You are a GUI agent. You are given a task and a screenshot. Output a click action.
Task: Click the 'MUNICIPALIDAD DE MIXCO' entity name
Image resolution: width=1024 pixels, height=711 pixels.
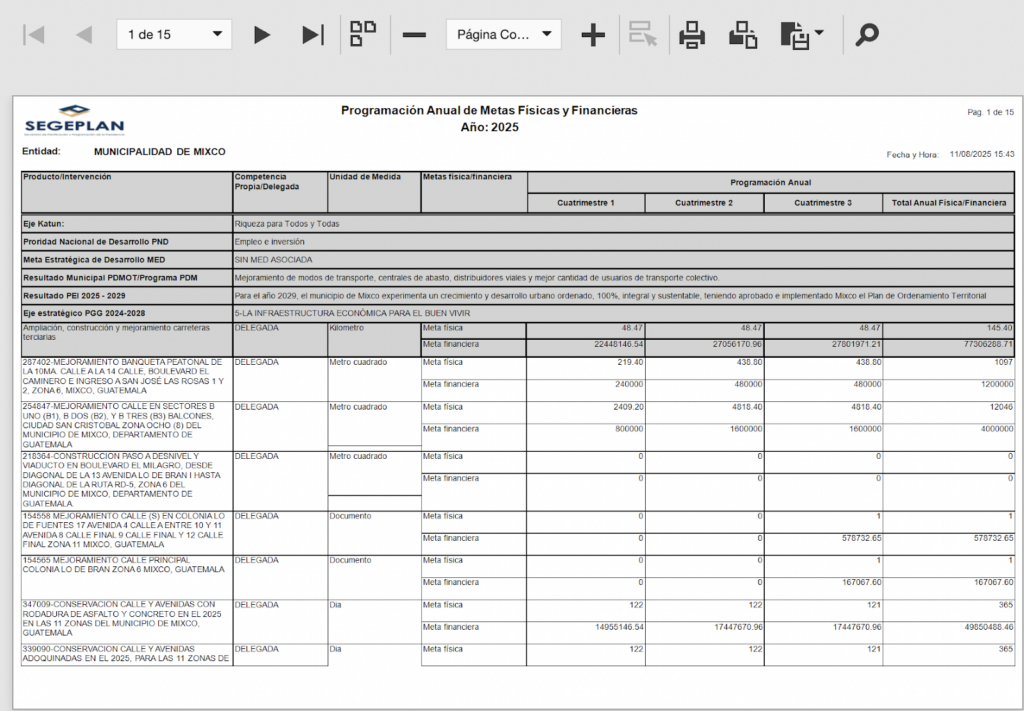coord(159,152)
